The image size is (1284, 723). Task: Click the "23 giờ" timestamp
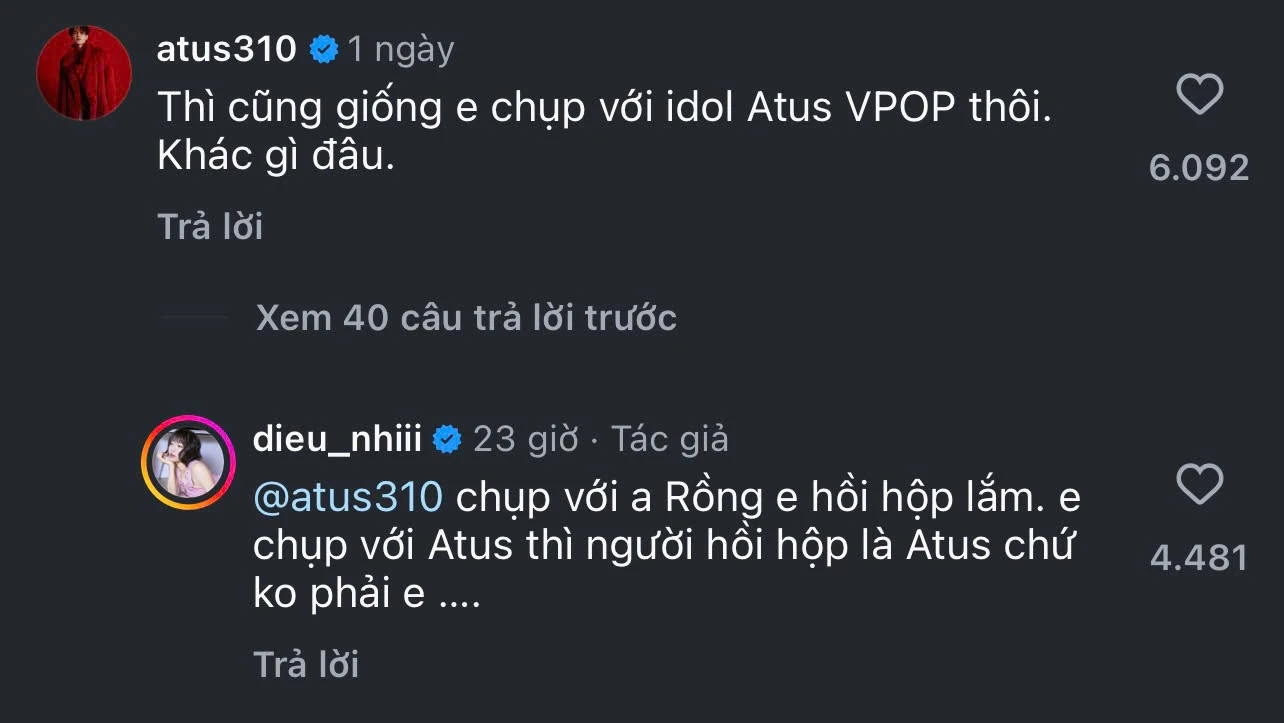coord(525,439)
